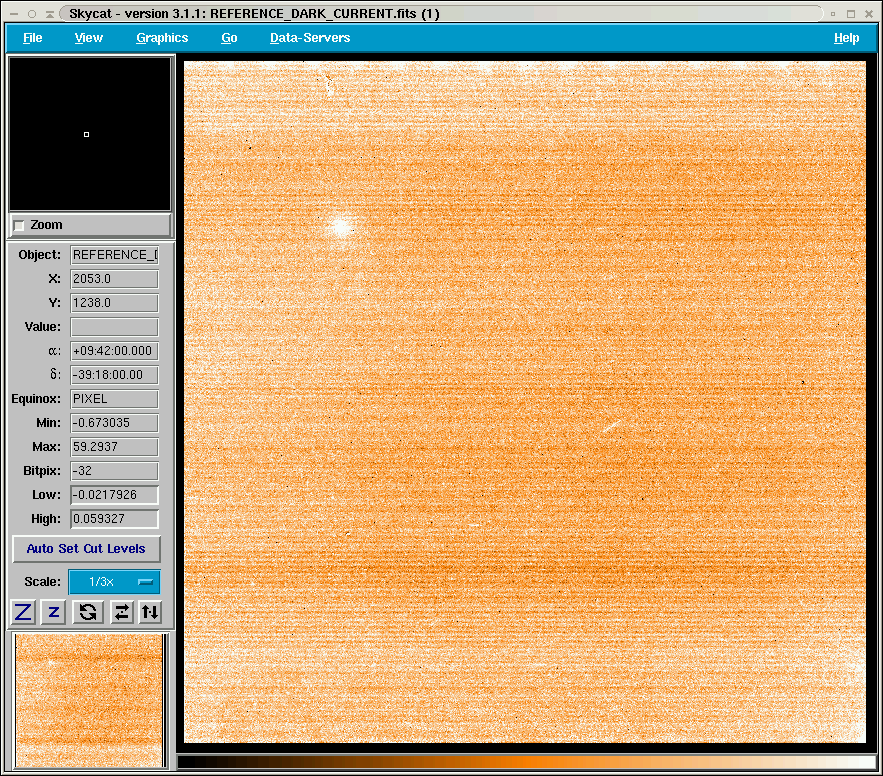883x776 pixels.
Task: Click the pan window thumbnail image
Action: click(90, 700)
